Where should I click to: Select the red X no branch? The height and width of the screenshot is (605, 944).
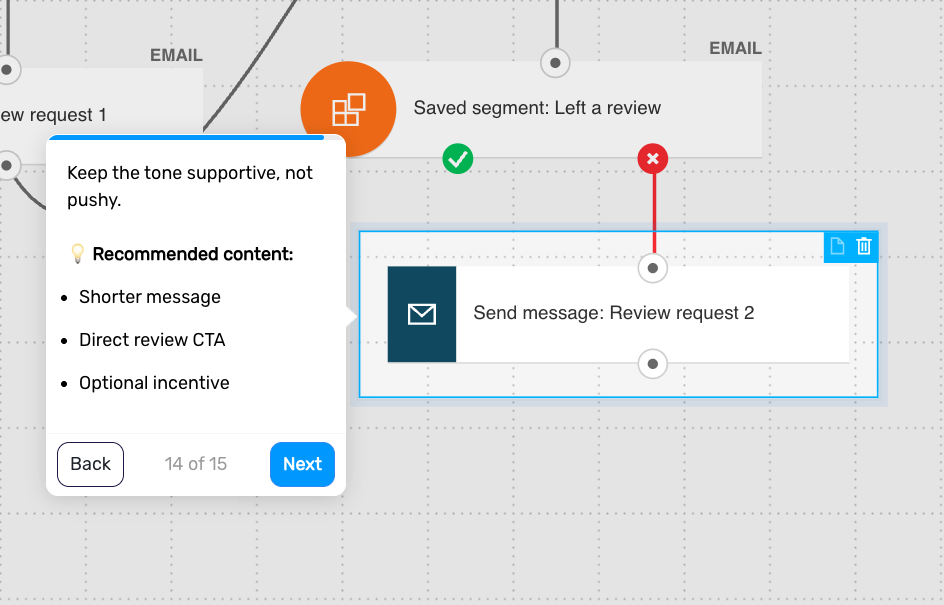click(x=653, y=159)
